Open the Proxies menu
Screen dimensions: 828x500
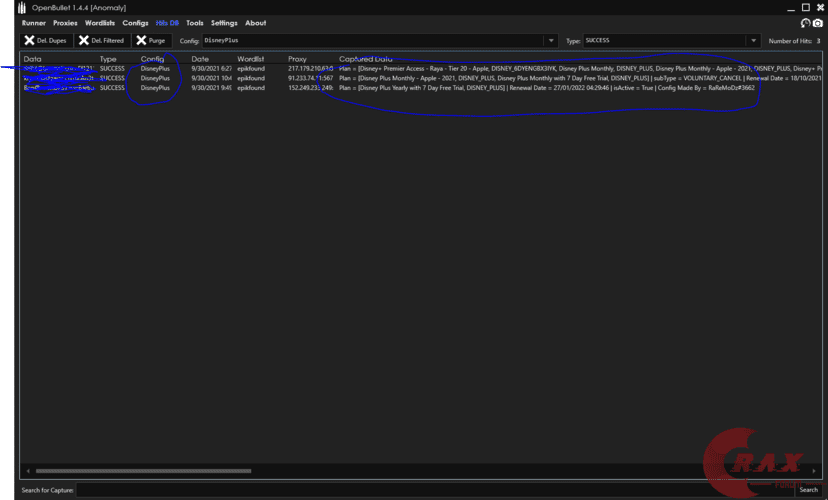click(65, 23)
